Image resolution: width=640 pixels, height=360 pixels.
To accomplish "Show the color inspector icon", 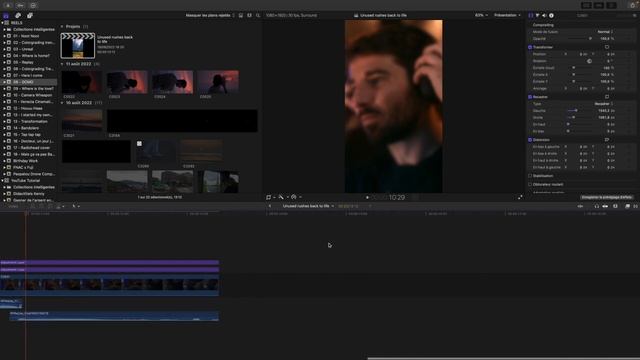I will tap(538, 16).
